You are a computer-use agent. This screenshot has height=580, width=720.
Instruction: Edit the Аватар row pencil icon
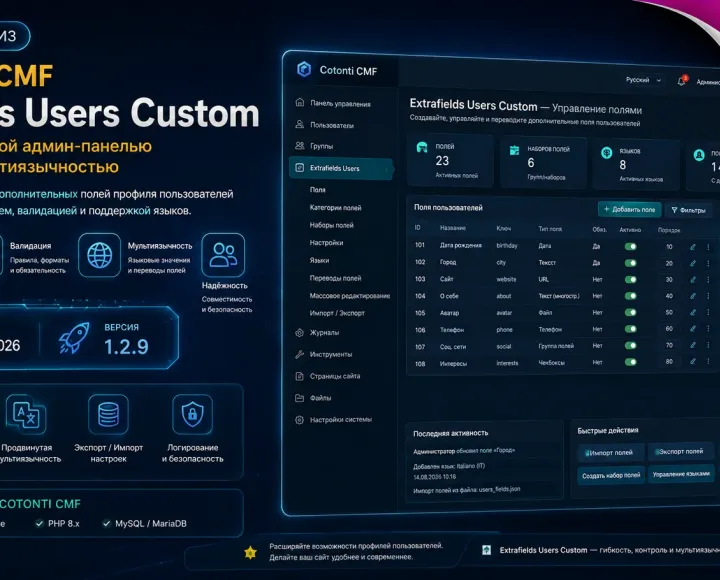[x=692, y=312]
